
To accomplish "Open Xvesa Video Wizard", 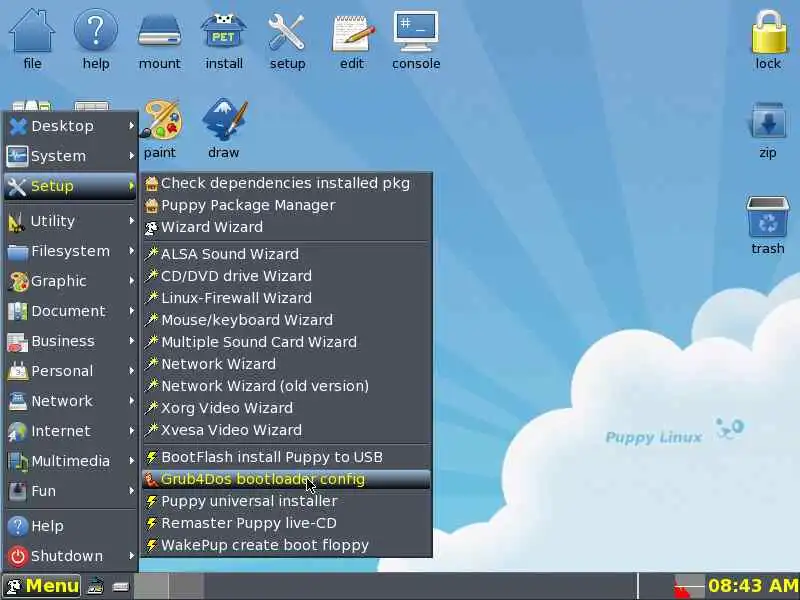I will [286, 430].
